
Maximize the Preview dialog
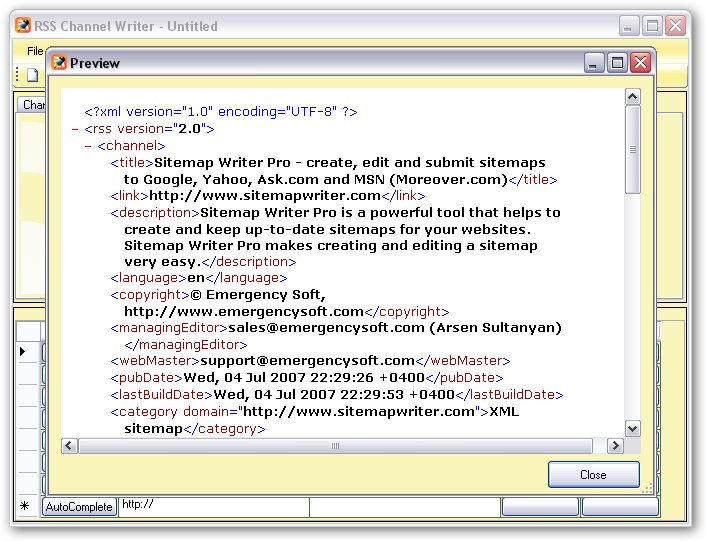[x=617, y=63]
